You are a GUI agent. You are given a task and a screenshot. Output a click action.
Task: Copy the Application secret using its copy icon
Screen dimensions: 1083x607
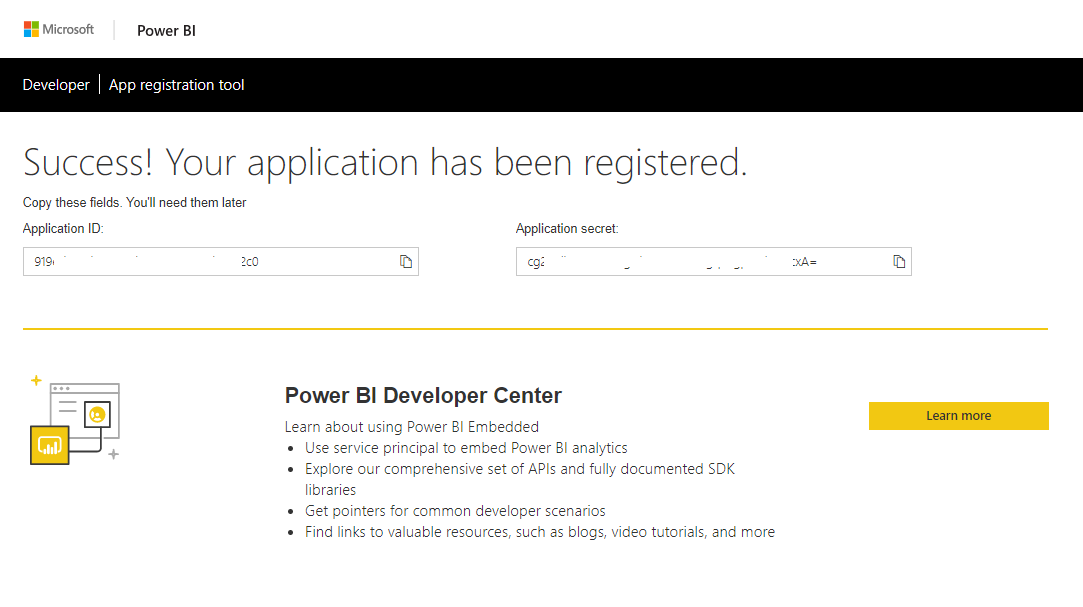click(x=899, y=262)
